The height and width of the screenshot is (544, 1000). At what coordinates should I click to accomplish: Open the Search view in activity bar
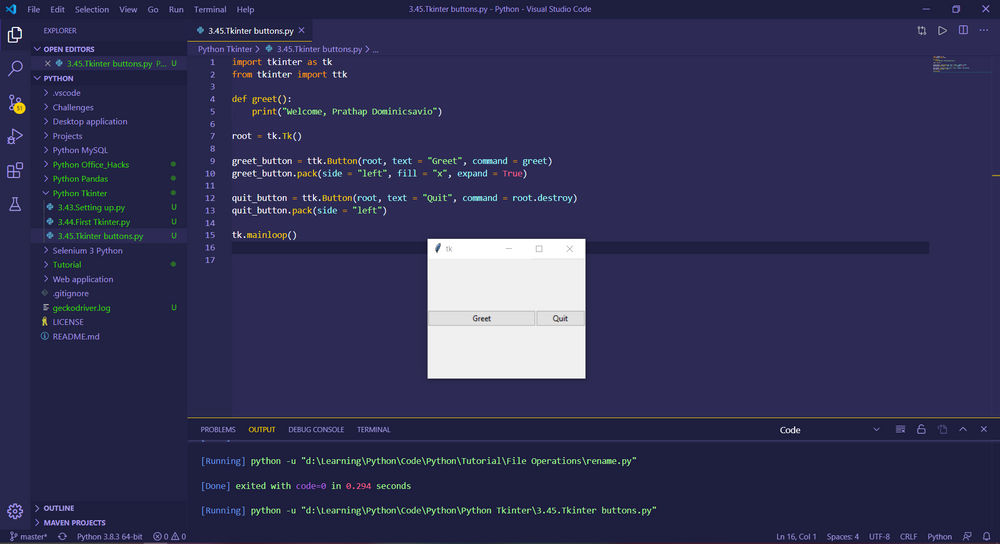tap(15, 68)
